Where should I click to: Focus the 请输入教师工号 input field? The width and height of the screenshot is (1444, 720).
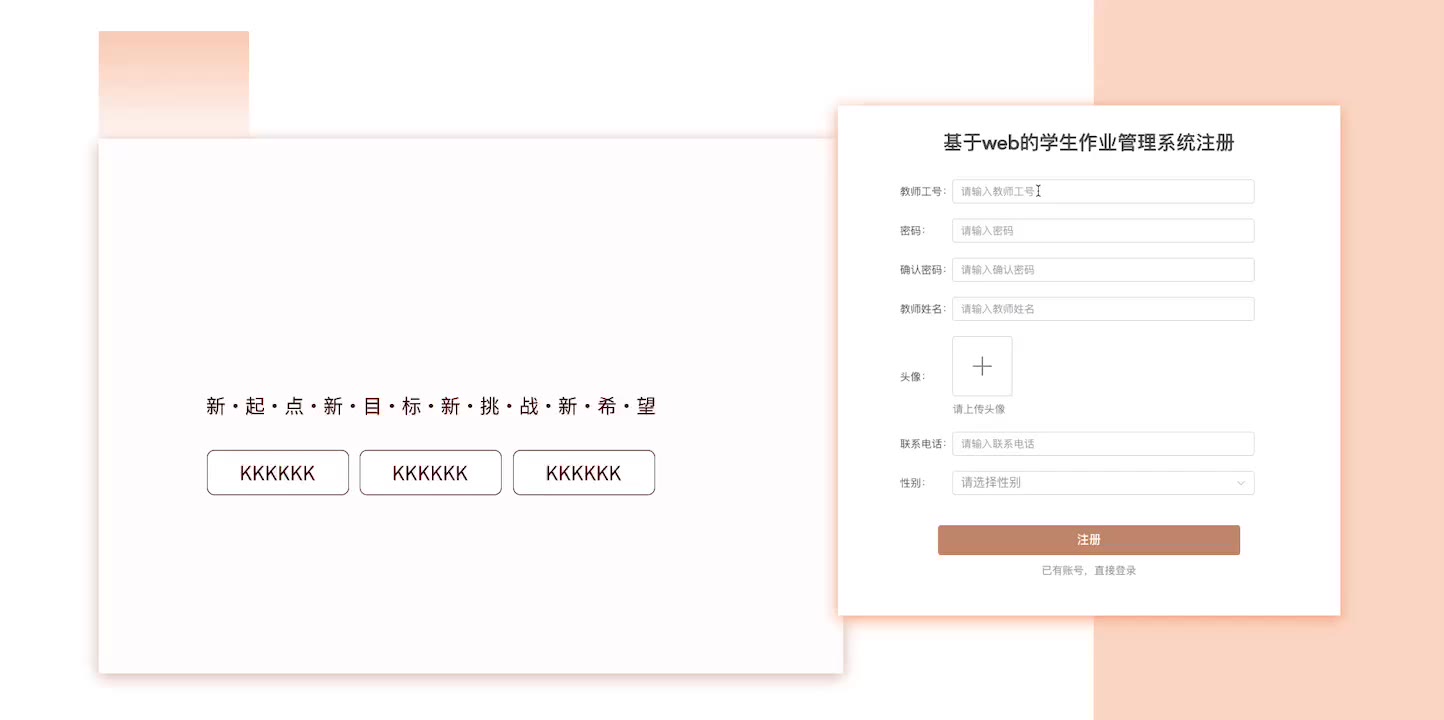[1103, 191]
